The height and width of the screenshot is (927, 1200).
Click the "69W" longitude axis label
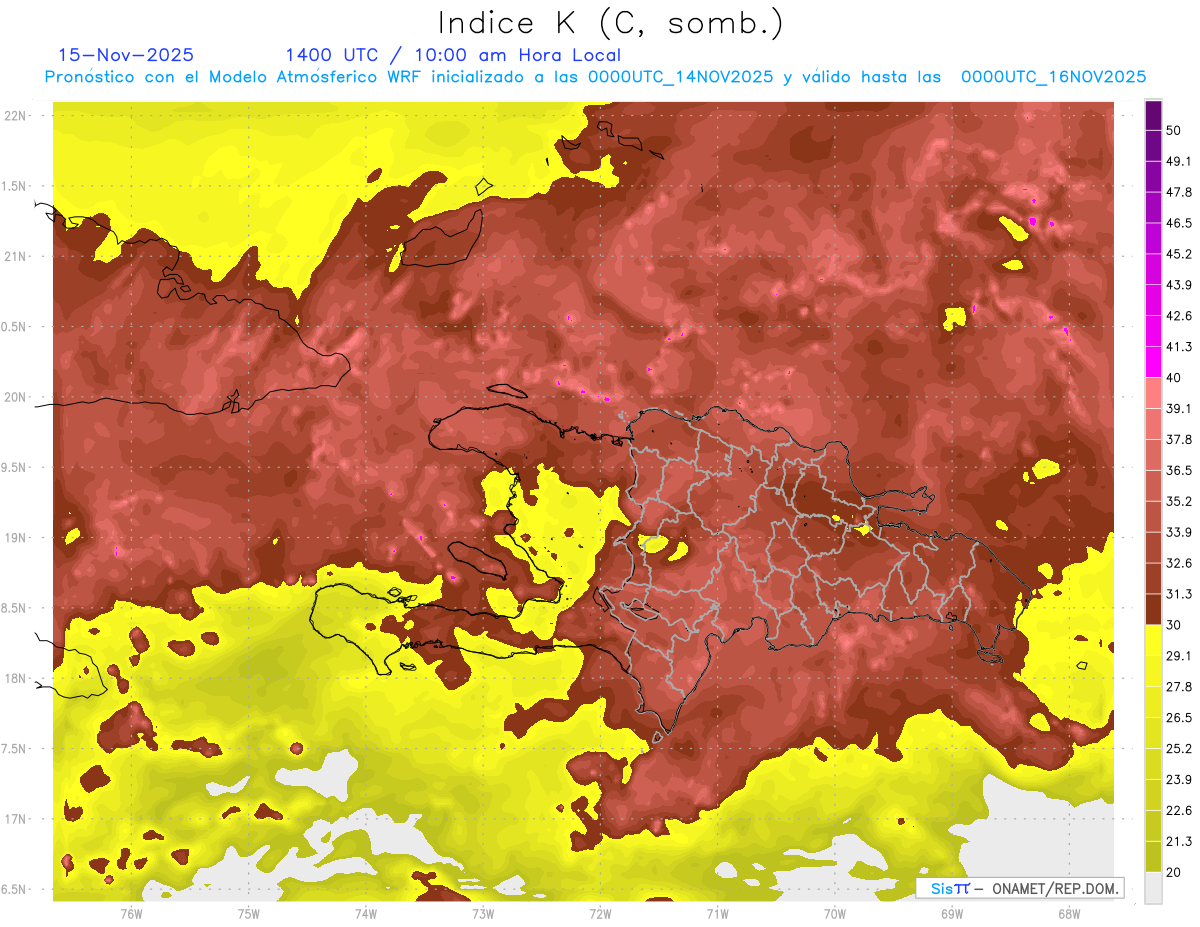tap(952, 913)
